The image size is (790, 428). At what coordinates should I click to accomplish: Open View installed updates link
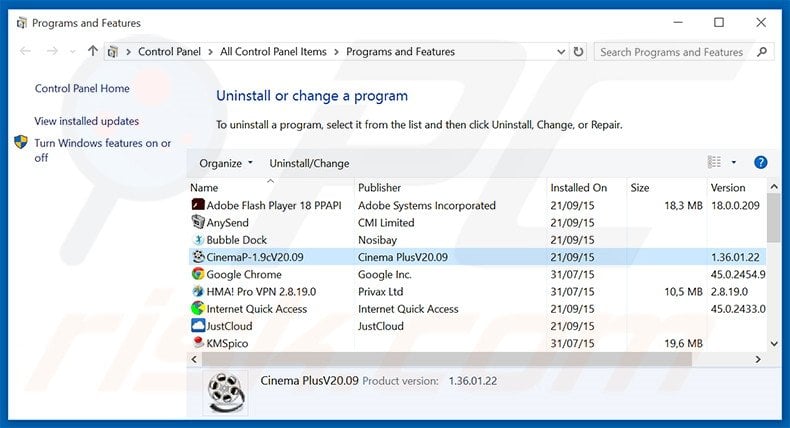86,121
